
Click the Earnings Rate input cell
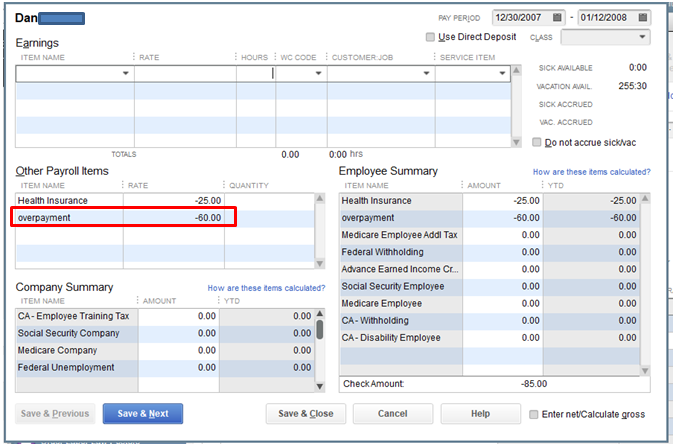[185, 73]
